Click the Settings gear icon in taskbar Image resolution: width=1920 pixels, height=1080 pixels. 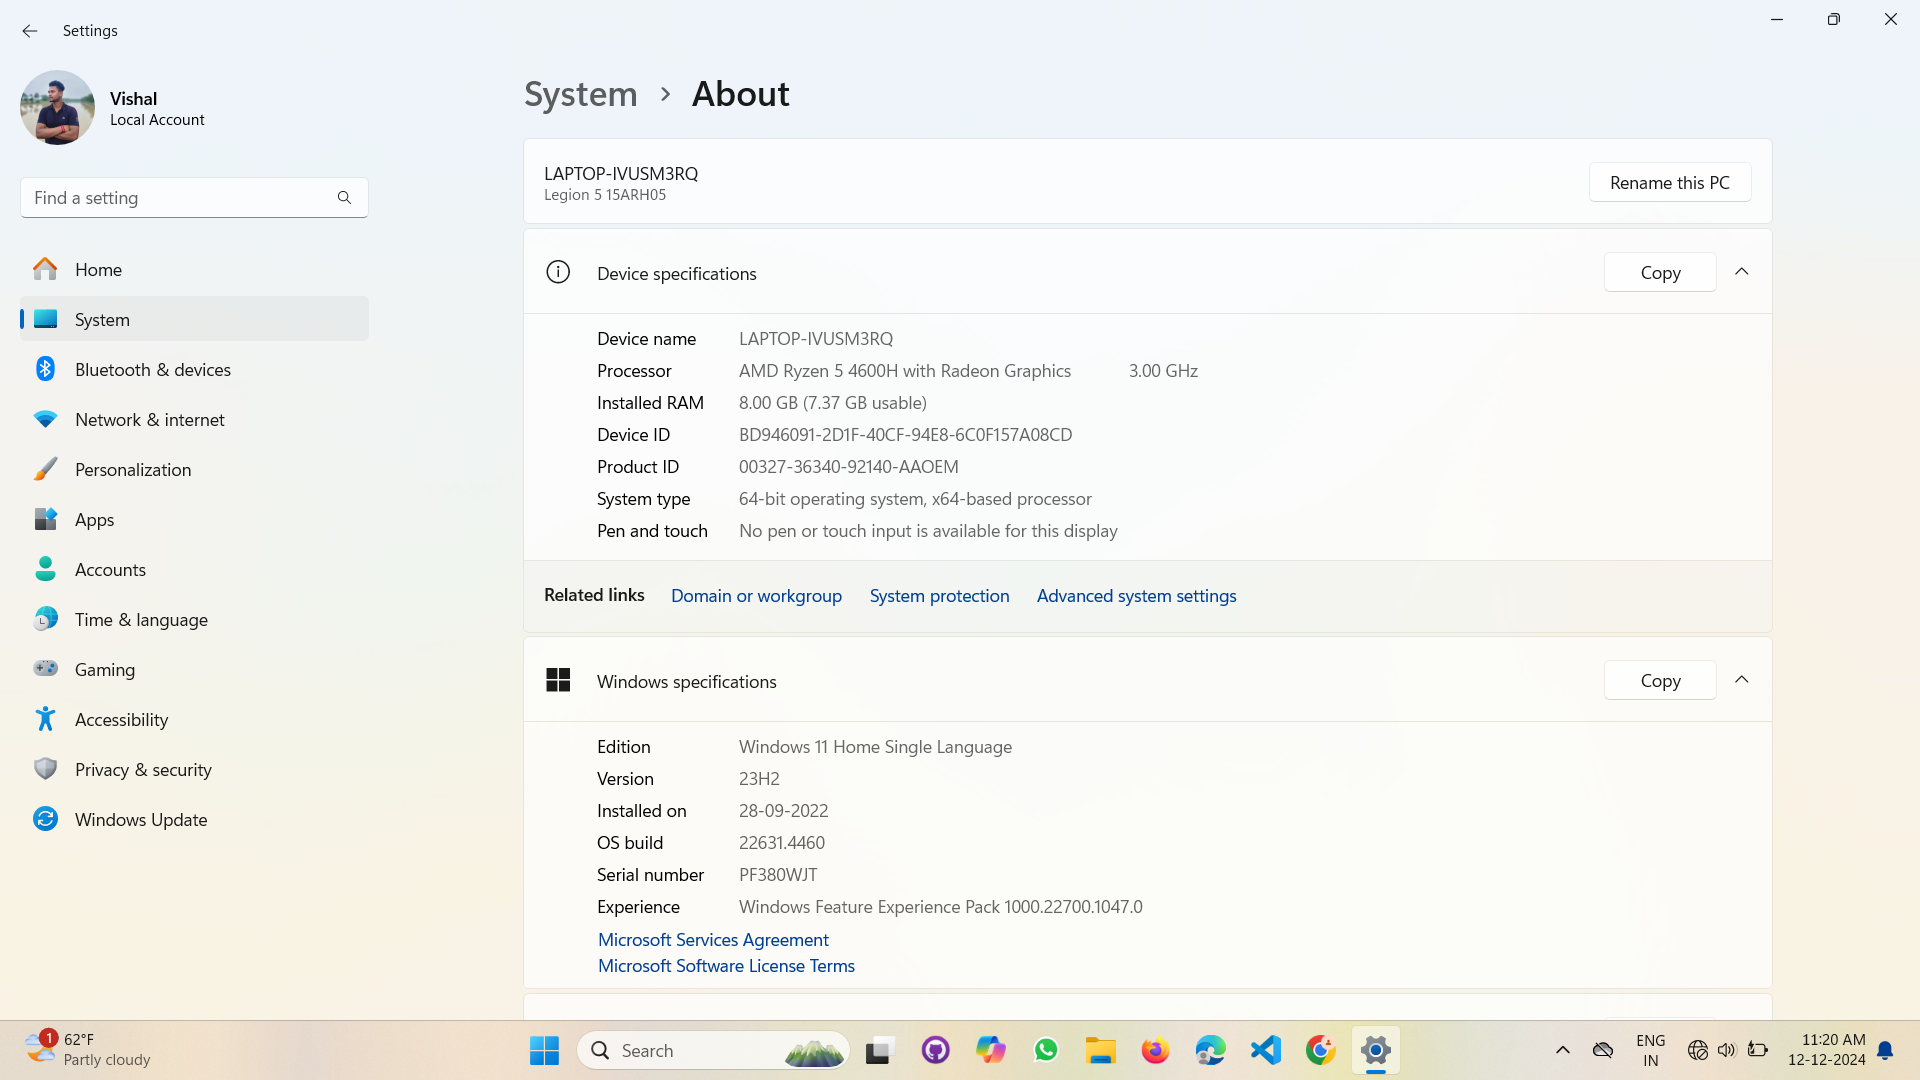(x=1376, y=1050)
